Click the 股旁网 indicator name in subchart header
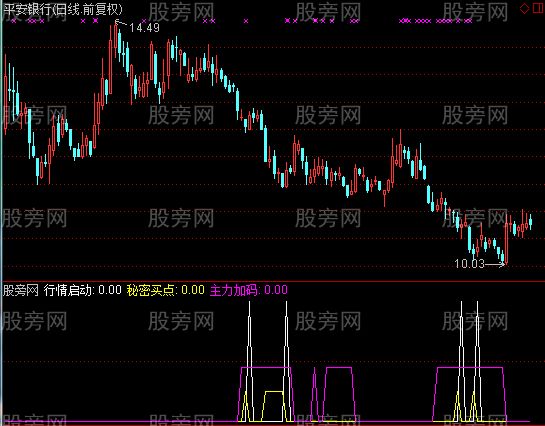Viewport: 545px width, 426px height. click(21, 290)
